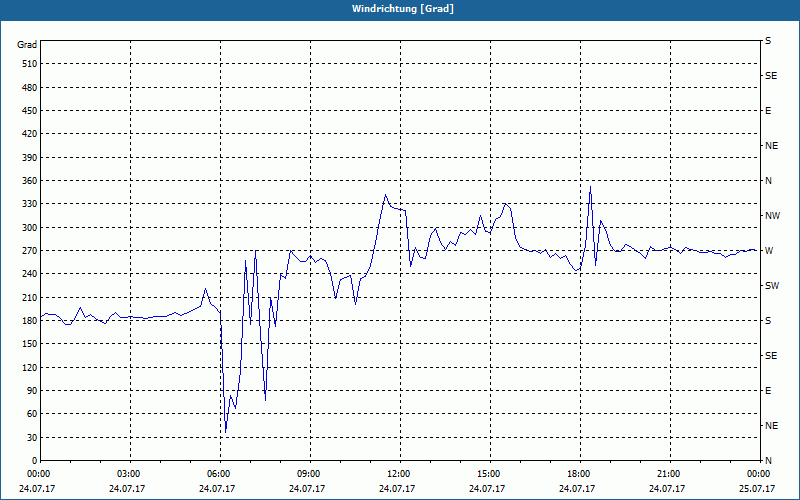
Task: Click the NW compass label on right axis
Action: pos(772,216)
